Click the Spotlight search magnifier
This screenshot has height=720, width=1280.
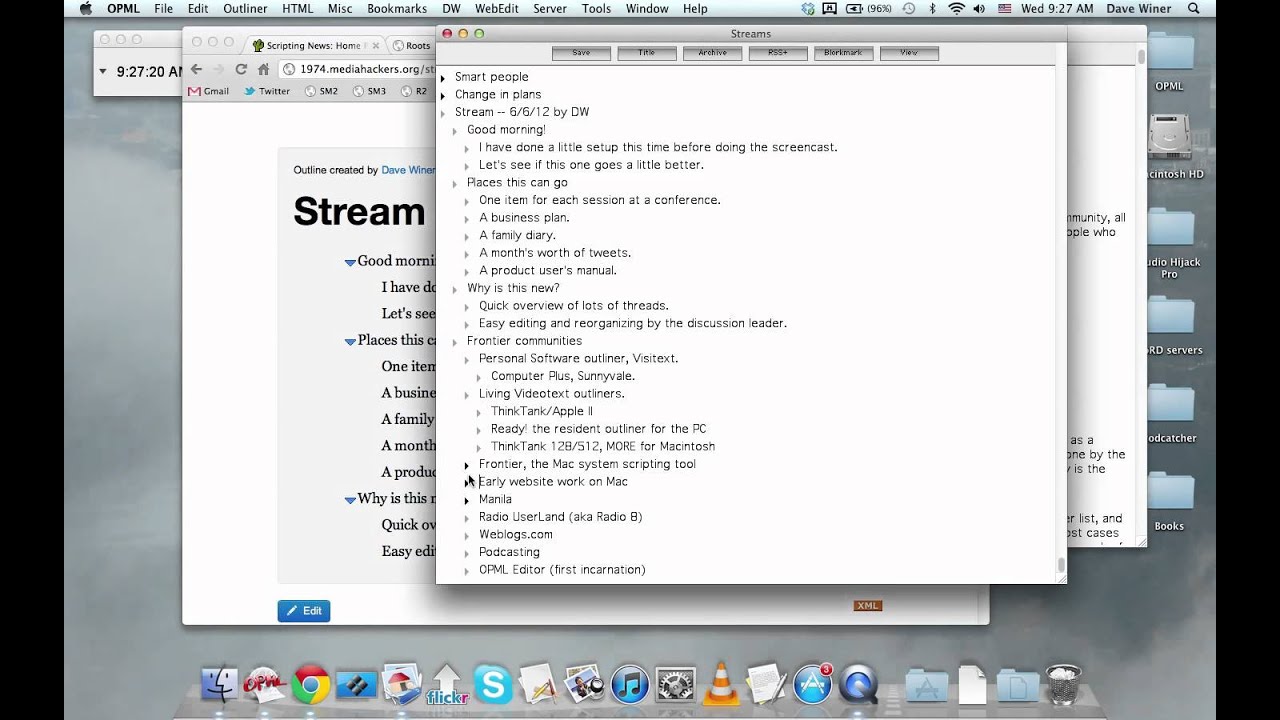point(1193,9)
